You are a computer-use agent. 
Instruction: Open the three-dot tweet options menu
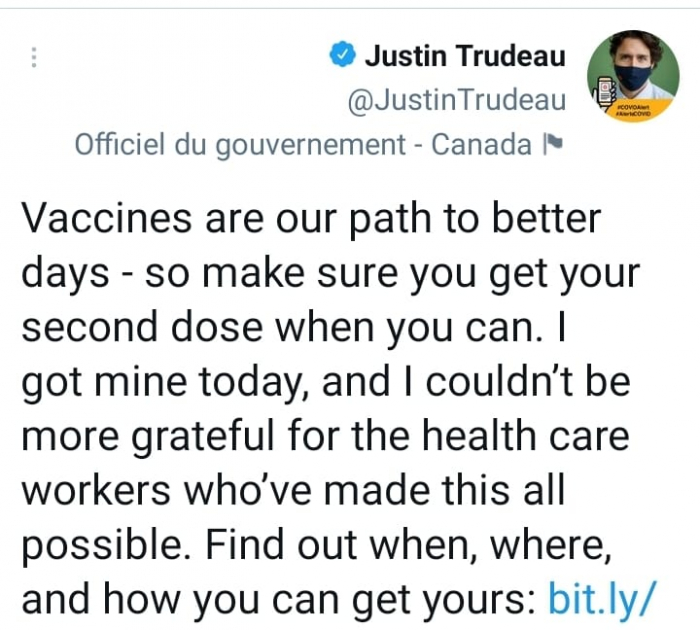(x=33, y=57)
